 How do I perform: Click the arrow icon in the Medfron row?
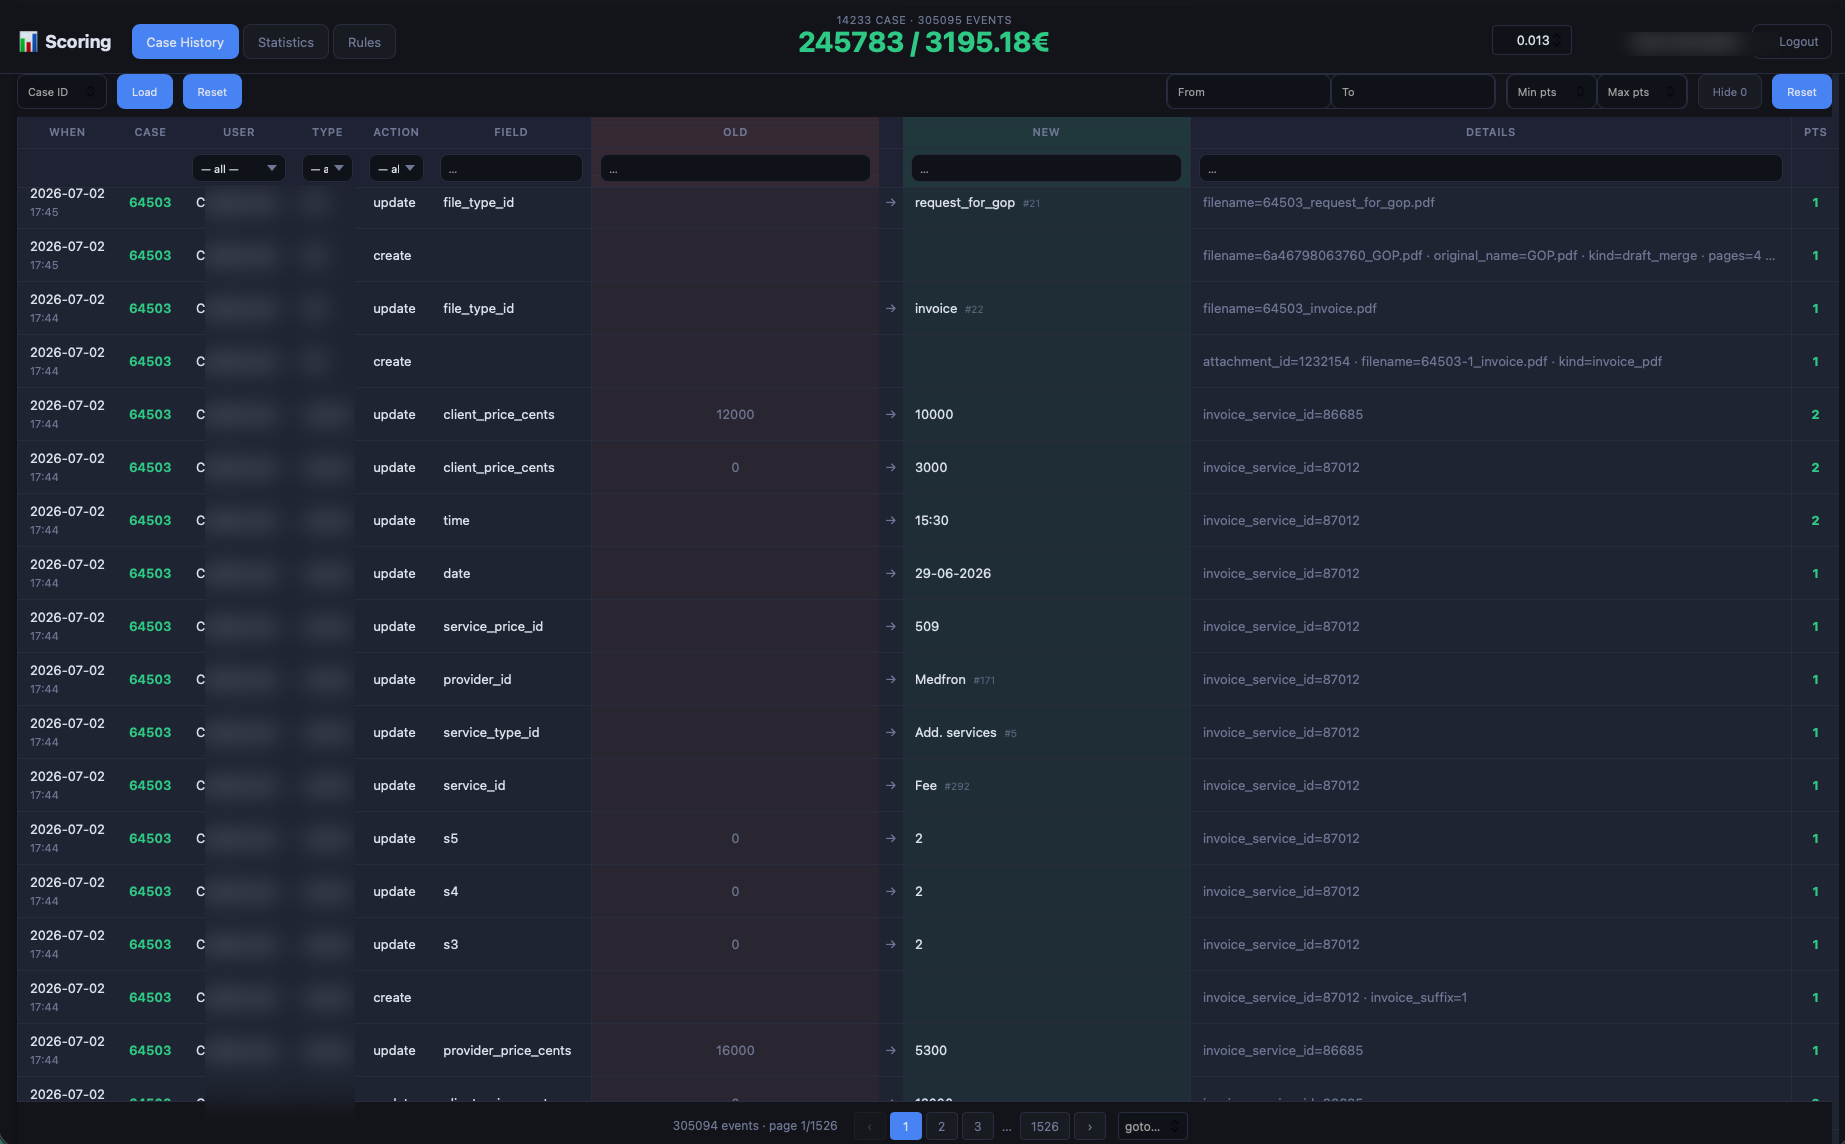pos(890,679)
